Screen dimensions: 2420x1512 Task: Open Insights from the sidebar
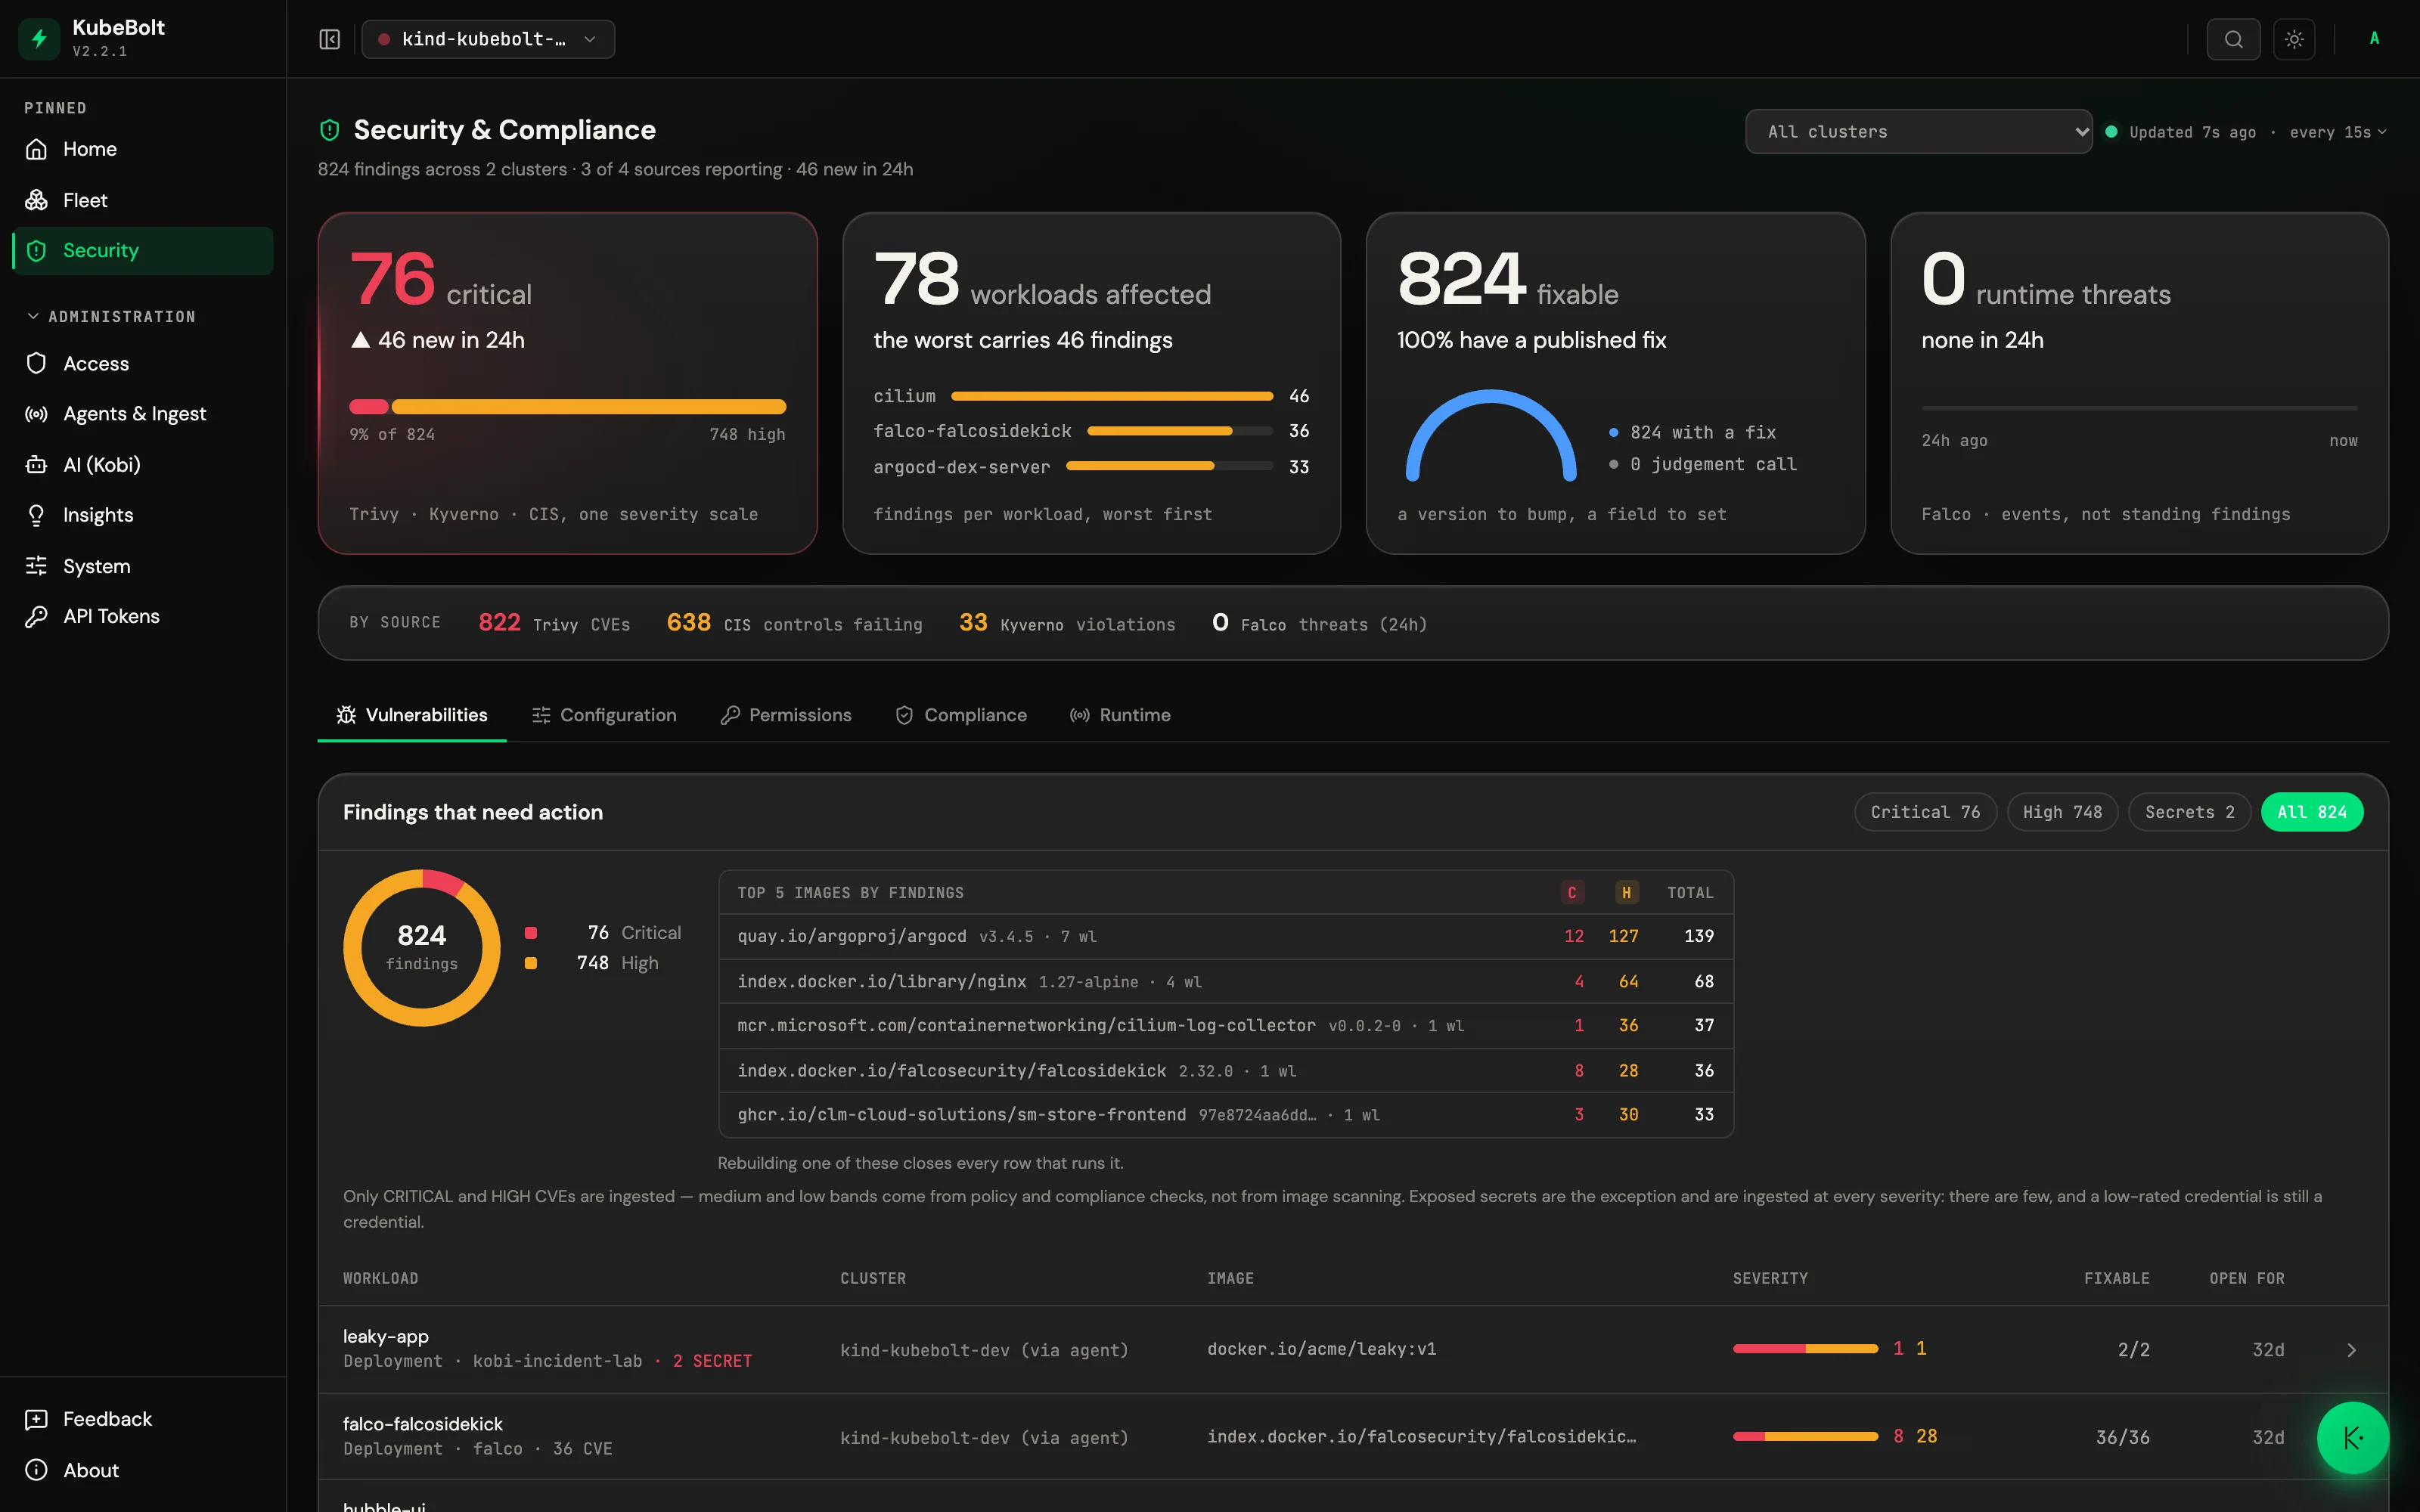(142, 515)
